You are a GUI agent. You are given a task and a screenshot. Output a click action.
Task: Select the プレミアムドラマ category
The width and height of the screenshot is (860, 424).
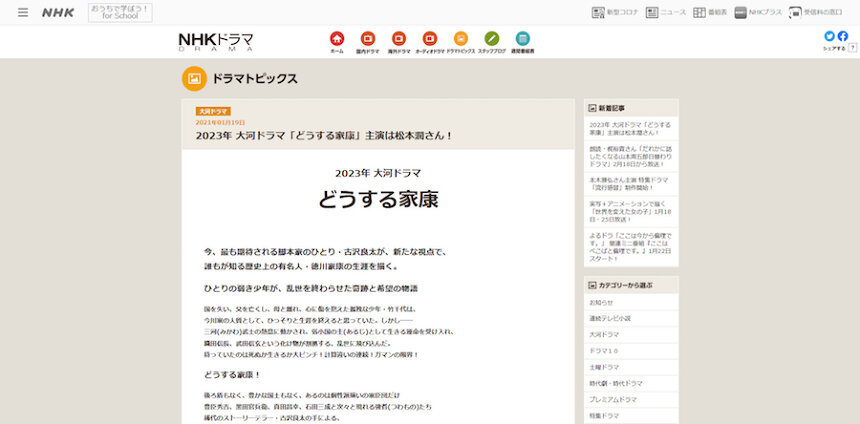(631, 399)
